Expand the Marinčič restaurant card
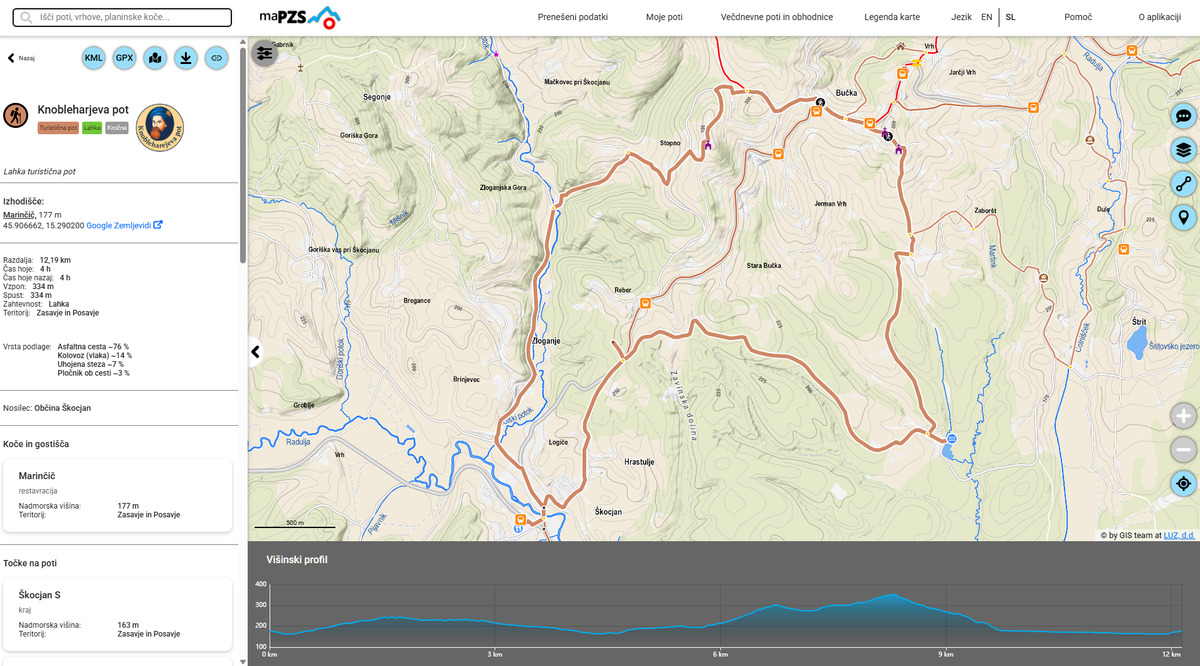 [118, 495]
